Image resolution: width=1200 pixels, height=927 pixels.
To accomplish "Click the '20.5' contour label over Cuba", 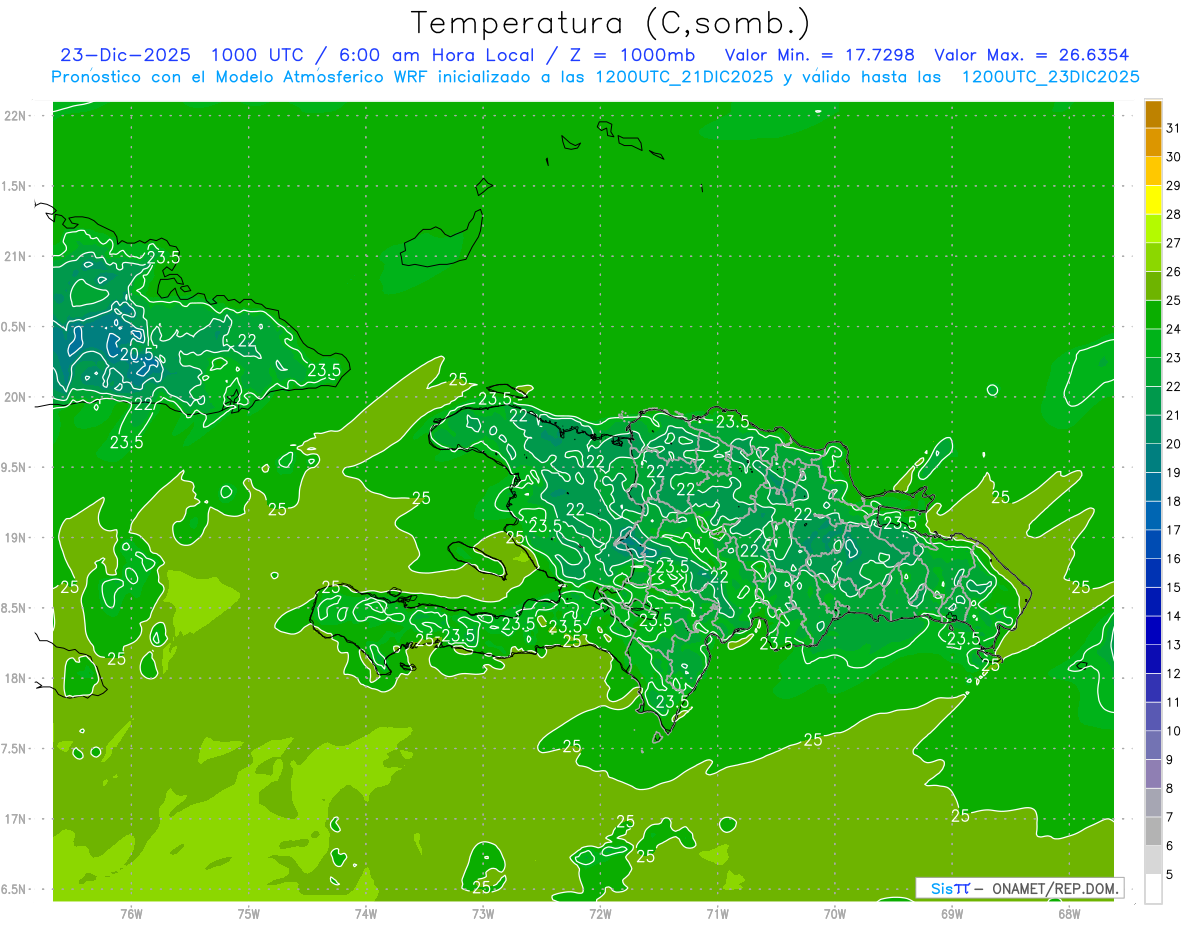I will pos(137,354).
